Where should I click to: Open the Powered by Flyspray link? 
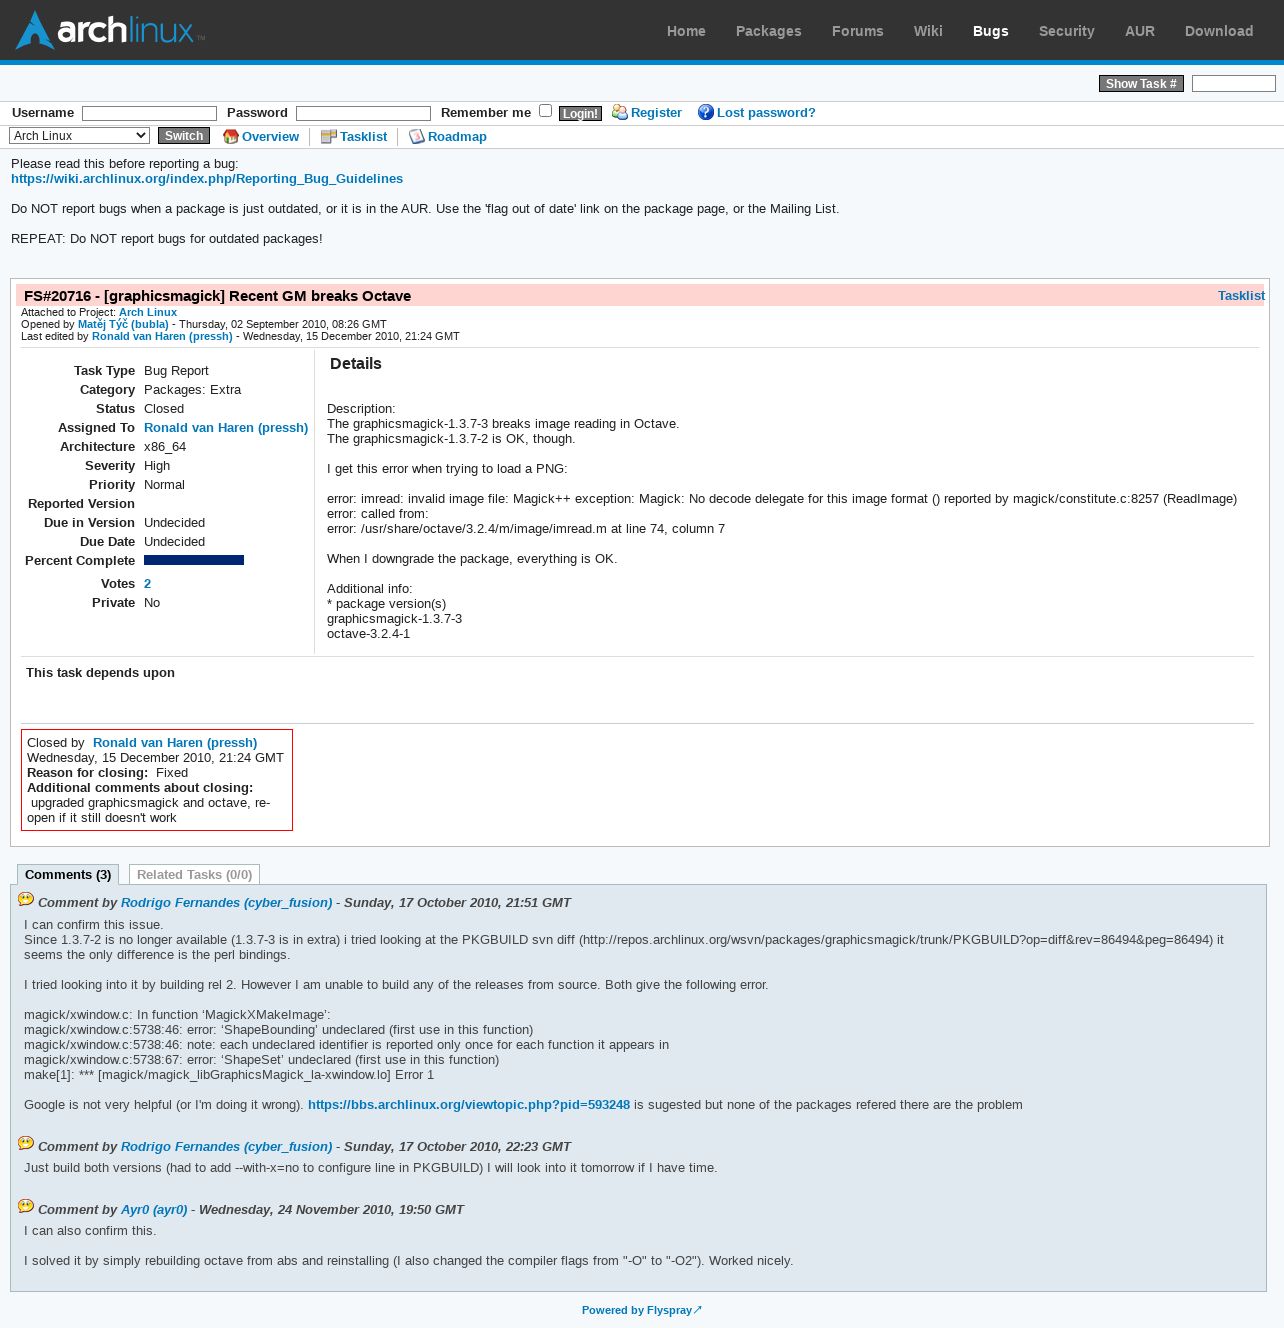point(642,1310)
